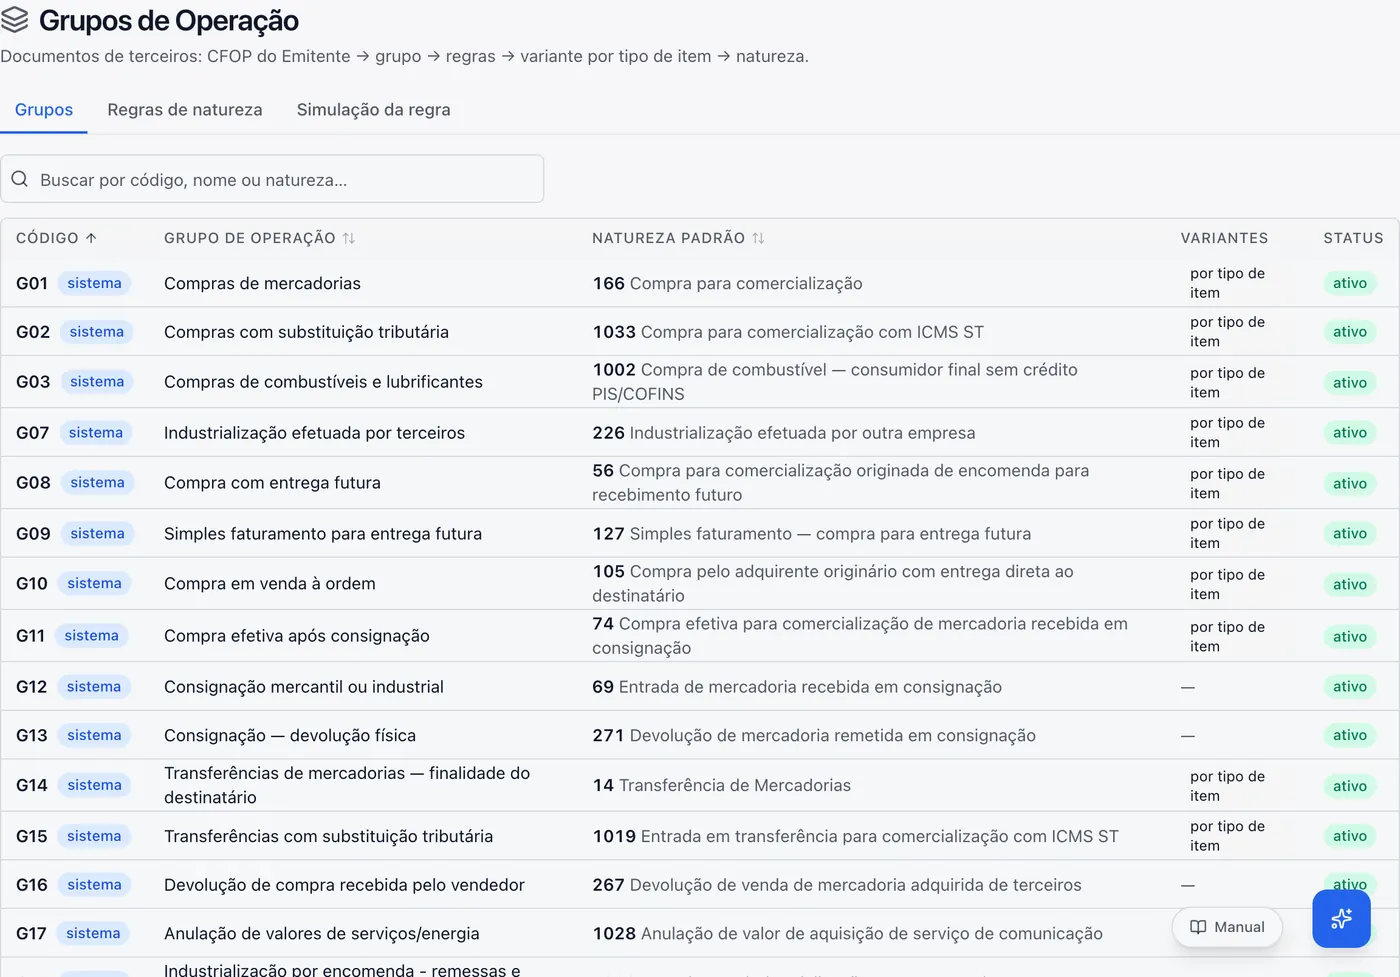Select Consignação mercantil ou industrial

coord(304,687)
